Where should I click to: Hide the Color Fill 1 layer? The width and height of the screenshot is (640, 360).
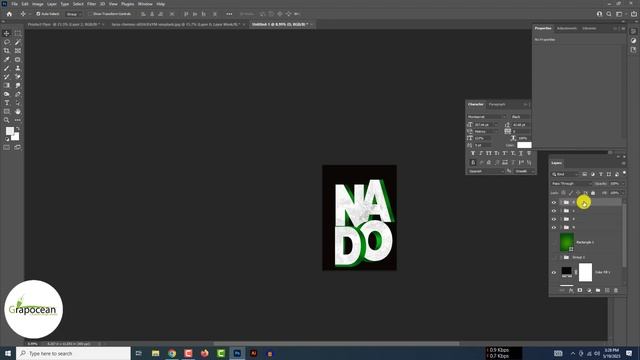pyautogui.click(x=554, y=272)
